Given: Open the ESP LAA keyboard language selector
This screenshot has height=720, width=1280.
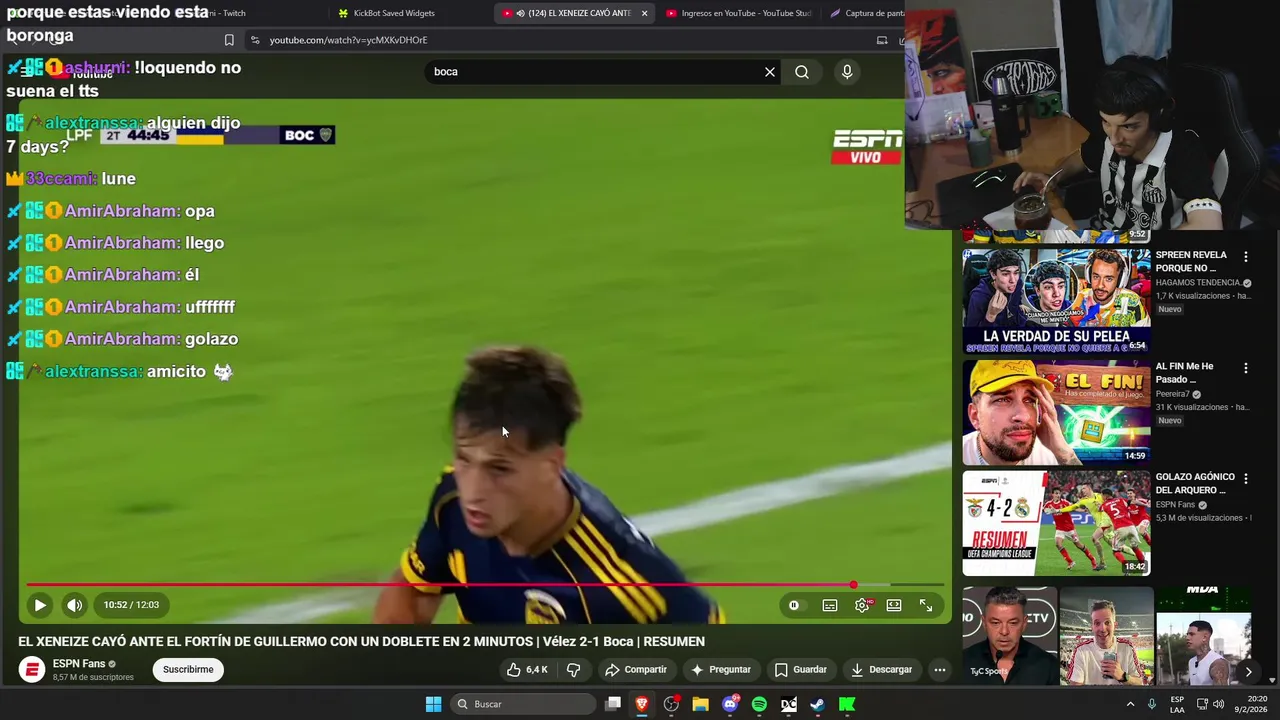Looking at the screenshot, I should pyautogui.click(x=1178, y=704).
